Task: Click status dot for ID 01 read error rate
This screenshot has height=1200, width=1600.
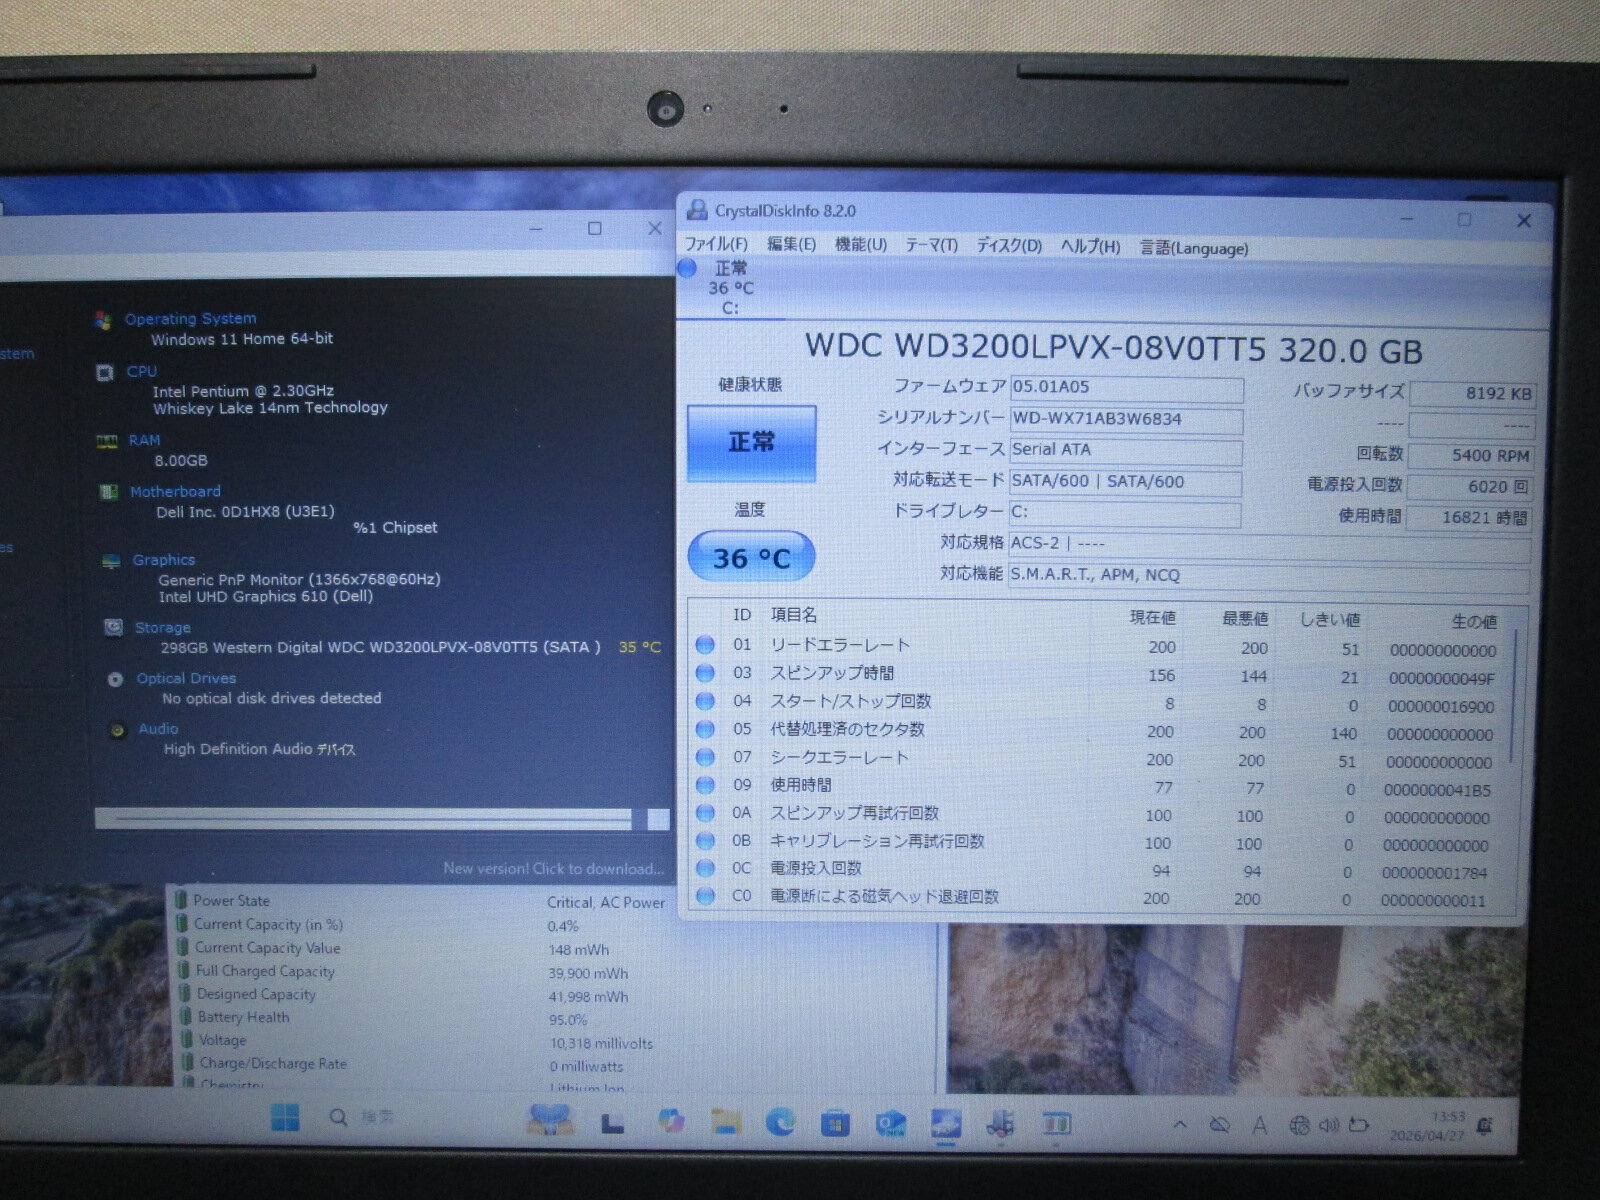Action: click(706, 645)
